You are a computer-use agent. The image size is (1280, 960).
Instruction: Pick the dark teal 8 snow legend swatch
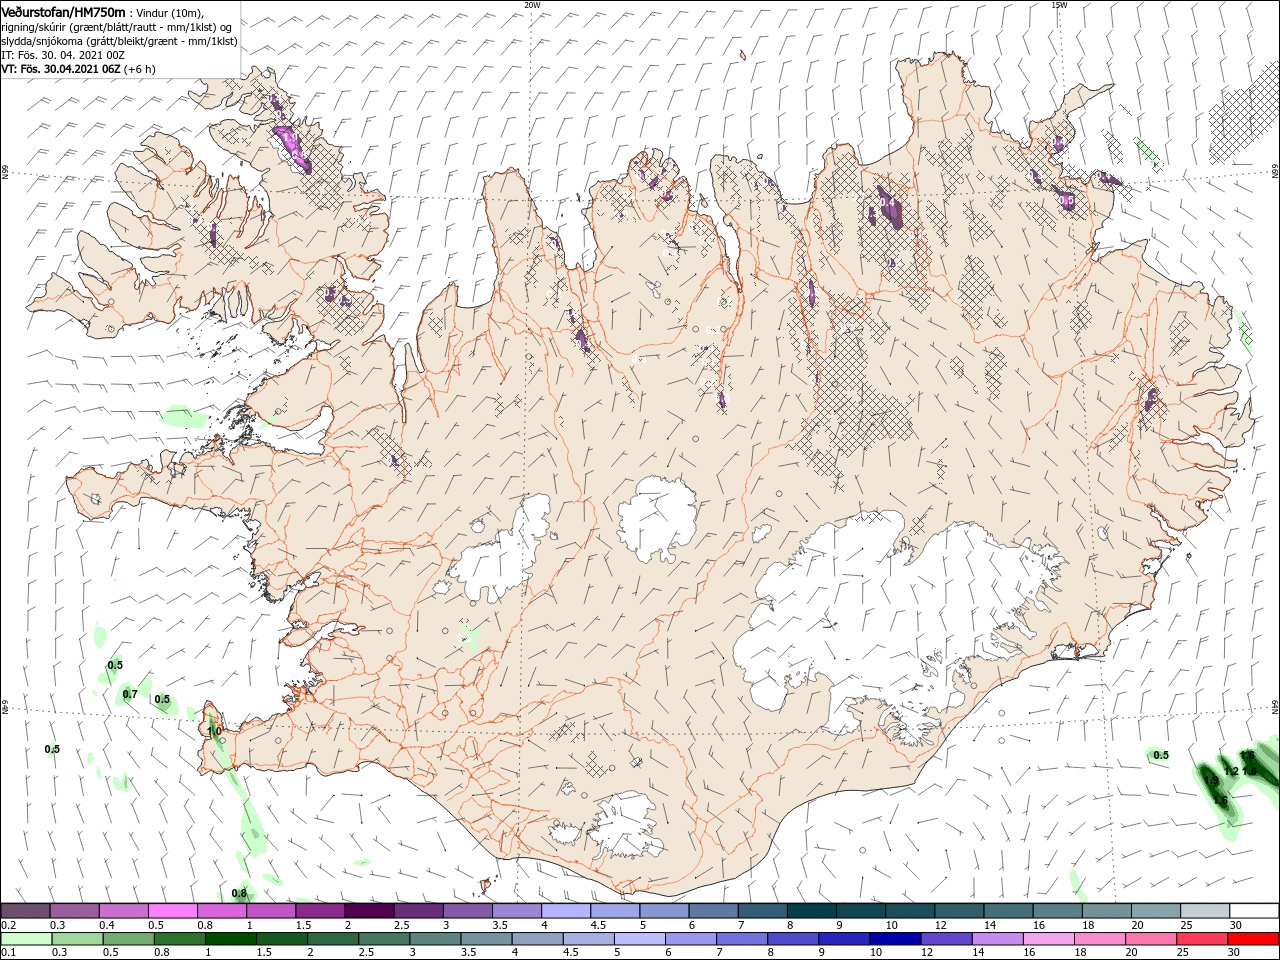click(x=812, y=911)
